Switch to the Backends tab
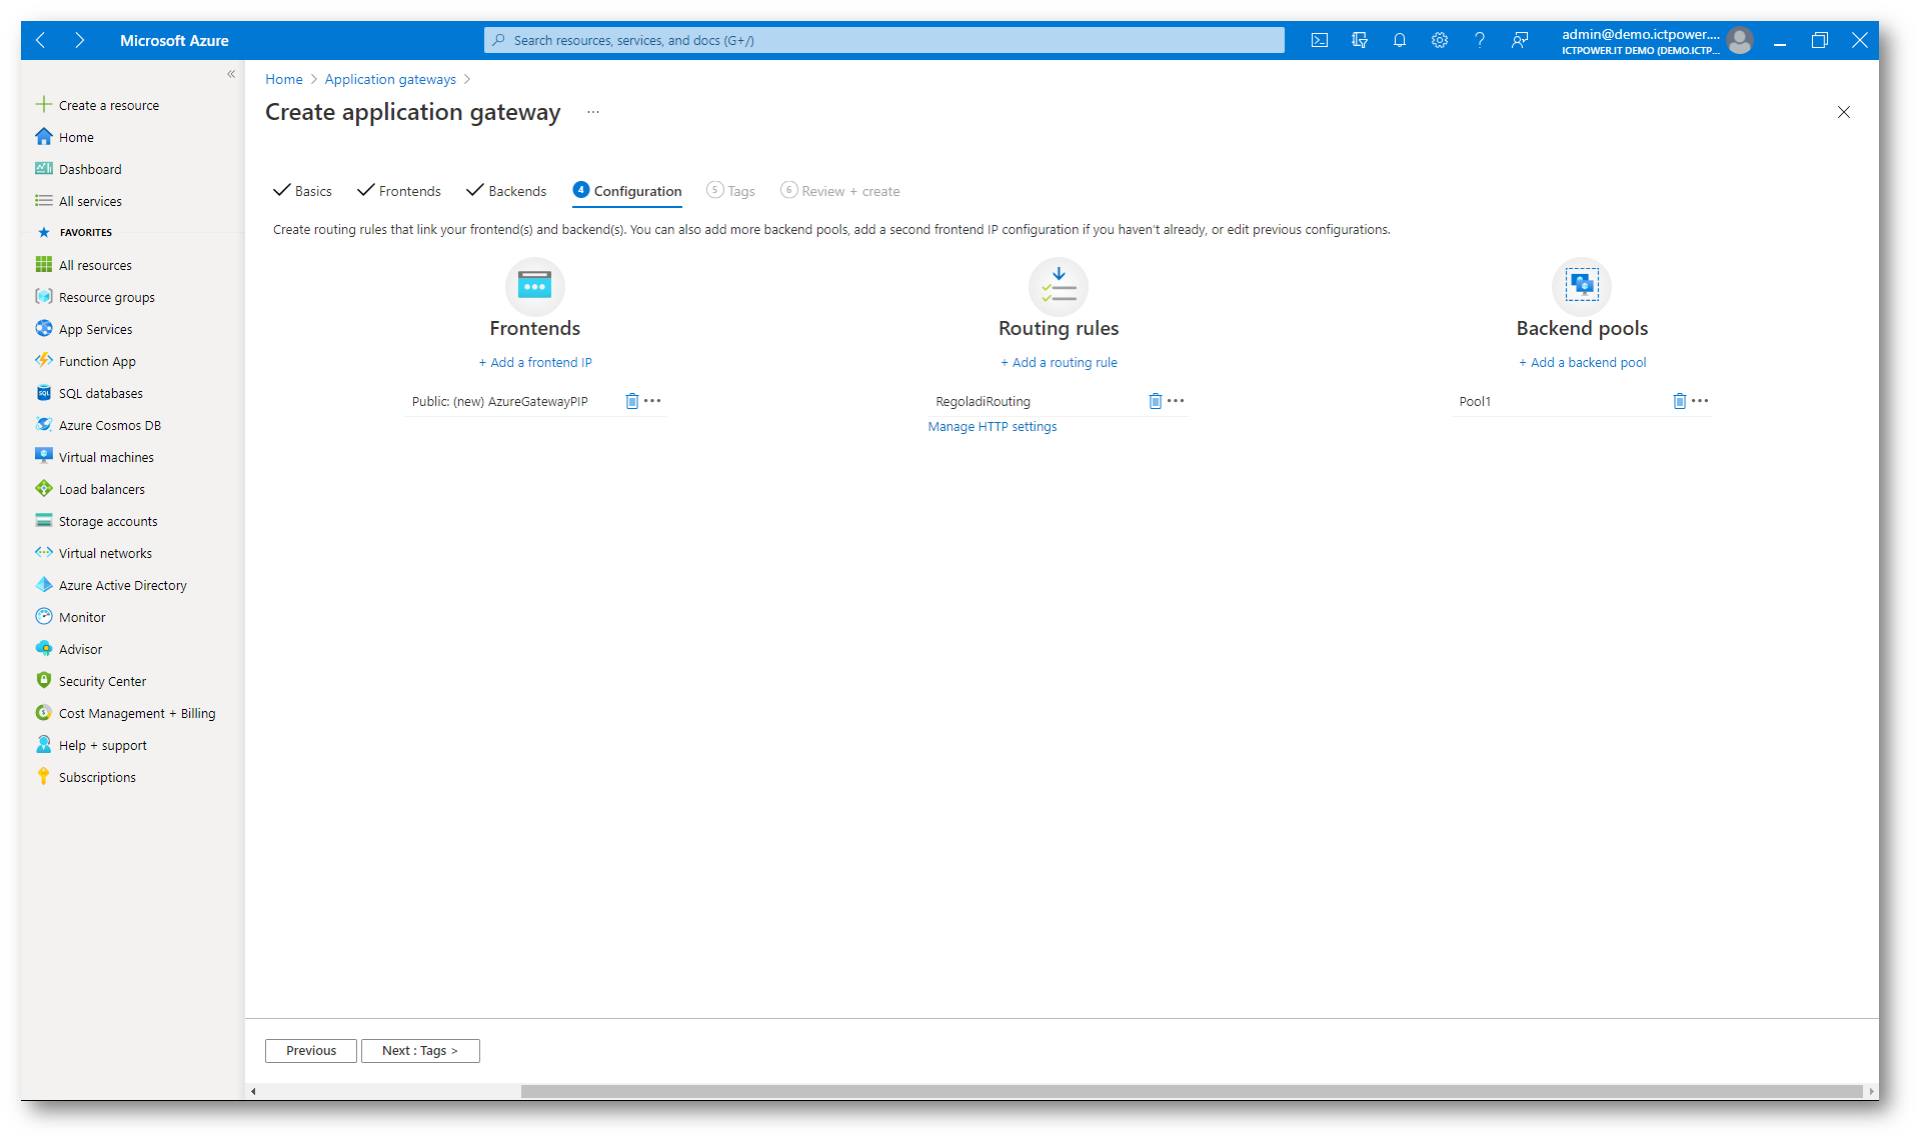Screen dimensions: 1921x1143 click(507, 191)
